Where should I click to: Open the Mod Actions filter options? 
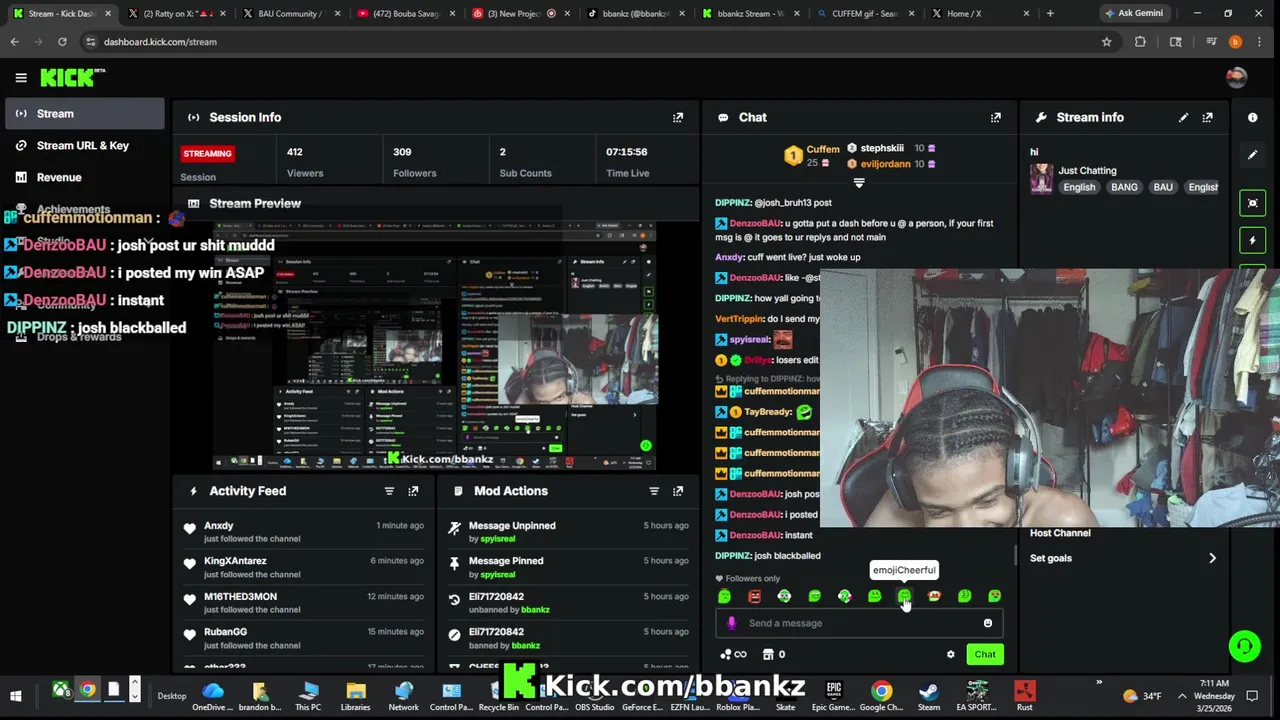[x=654, y=491]
